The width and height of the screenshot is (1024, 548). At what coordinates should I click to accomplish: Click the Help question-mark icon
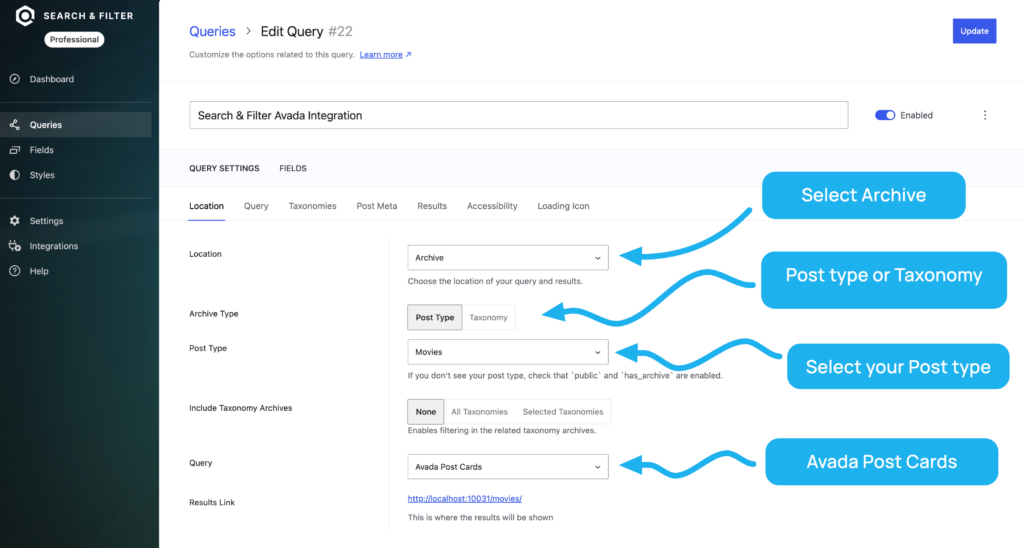coord(14,271)
